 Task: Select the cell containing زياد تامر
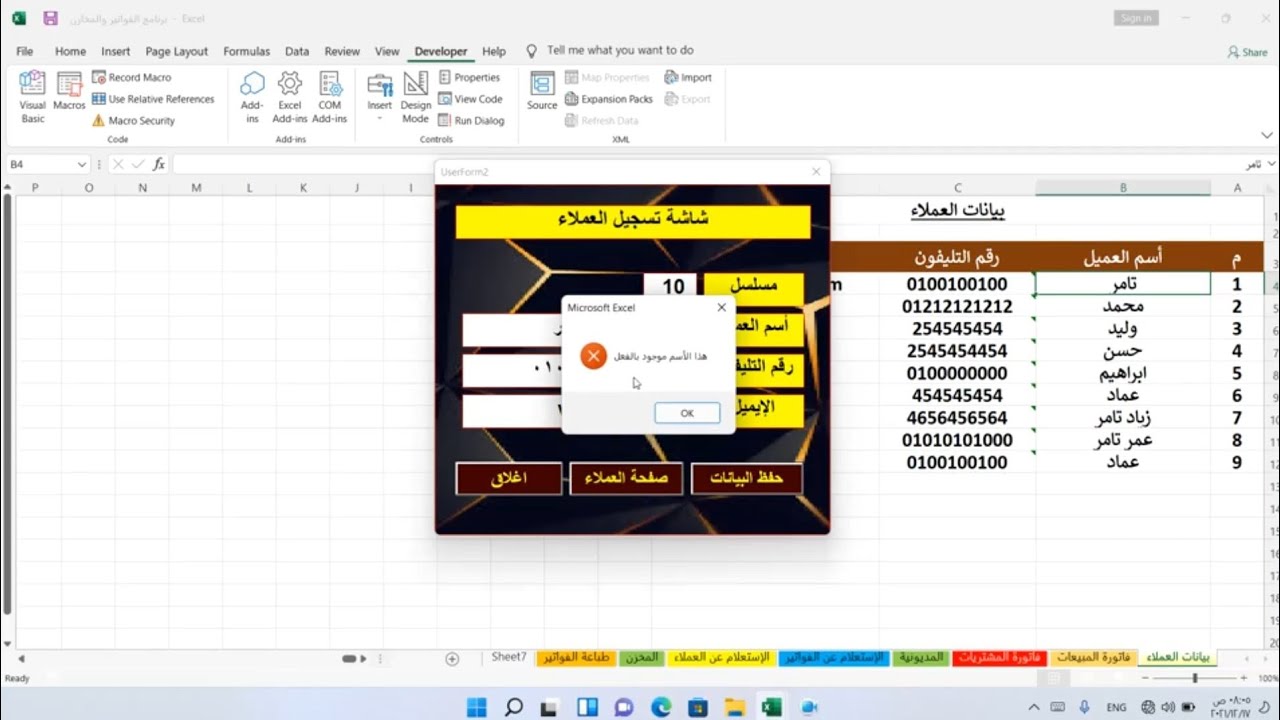[1123, 418]
